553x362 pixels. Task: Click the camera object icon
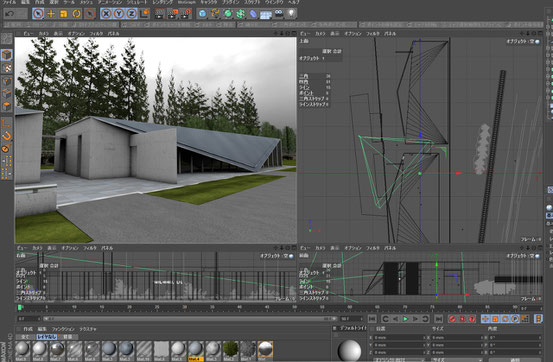279,14
